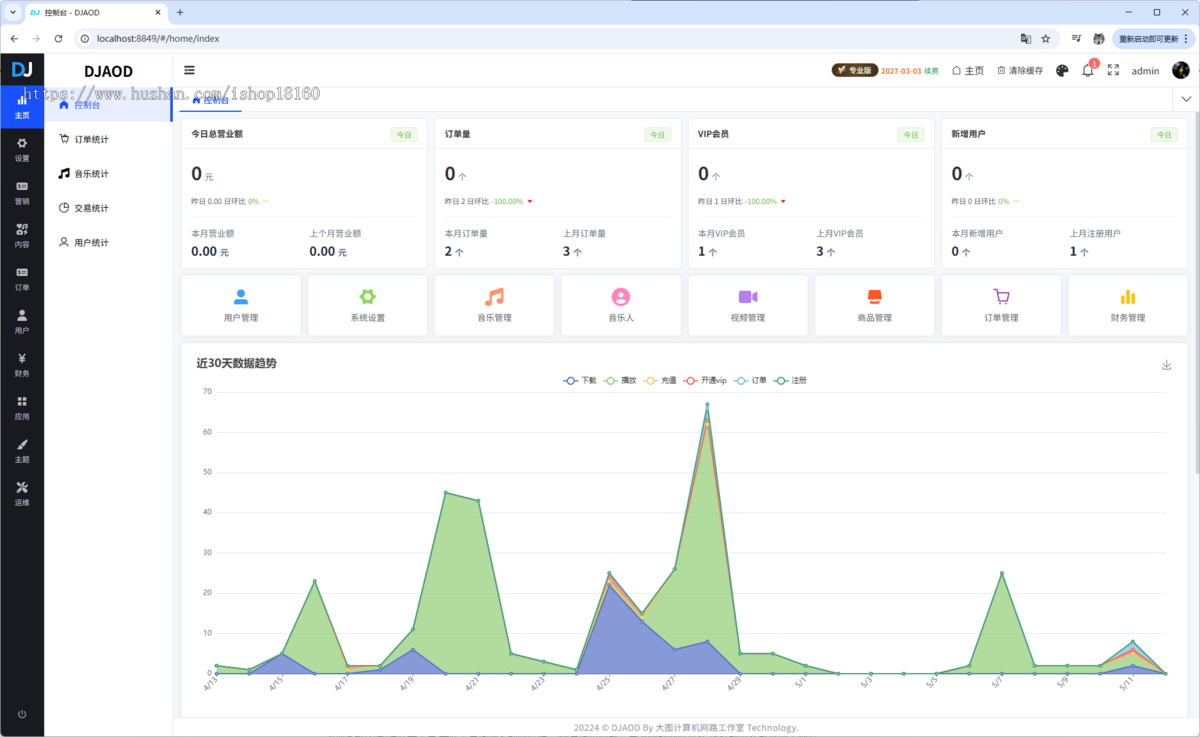Expand the tab bar chevron dropdown
1200x737 pixels.
tap(1186, 99)
